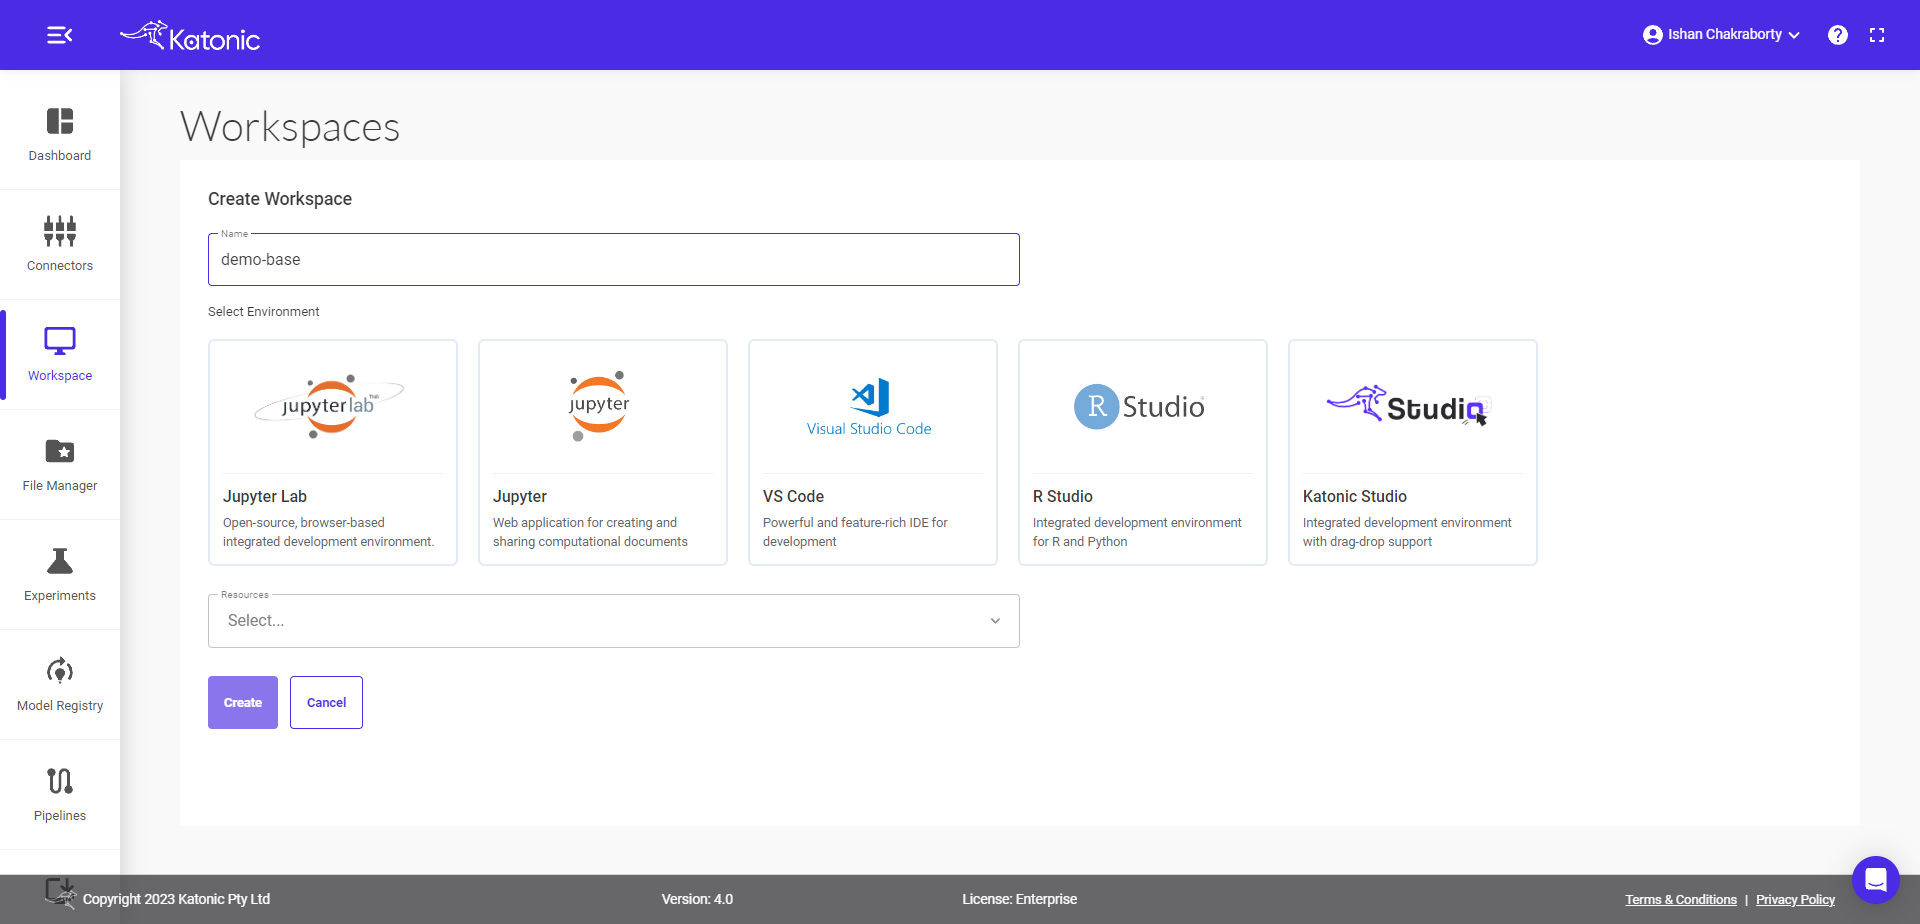The height and width of the screenshot is (924, 1920).
Task: Click the user avatar icon
Action: pyautogui.click(x=1652, y=35)
